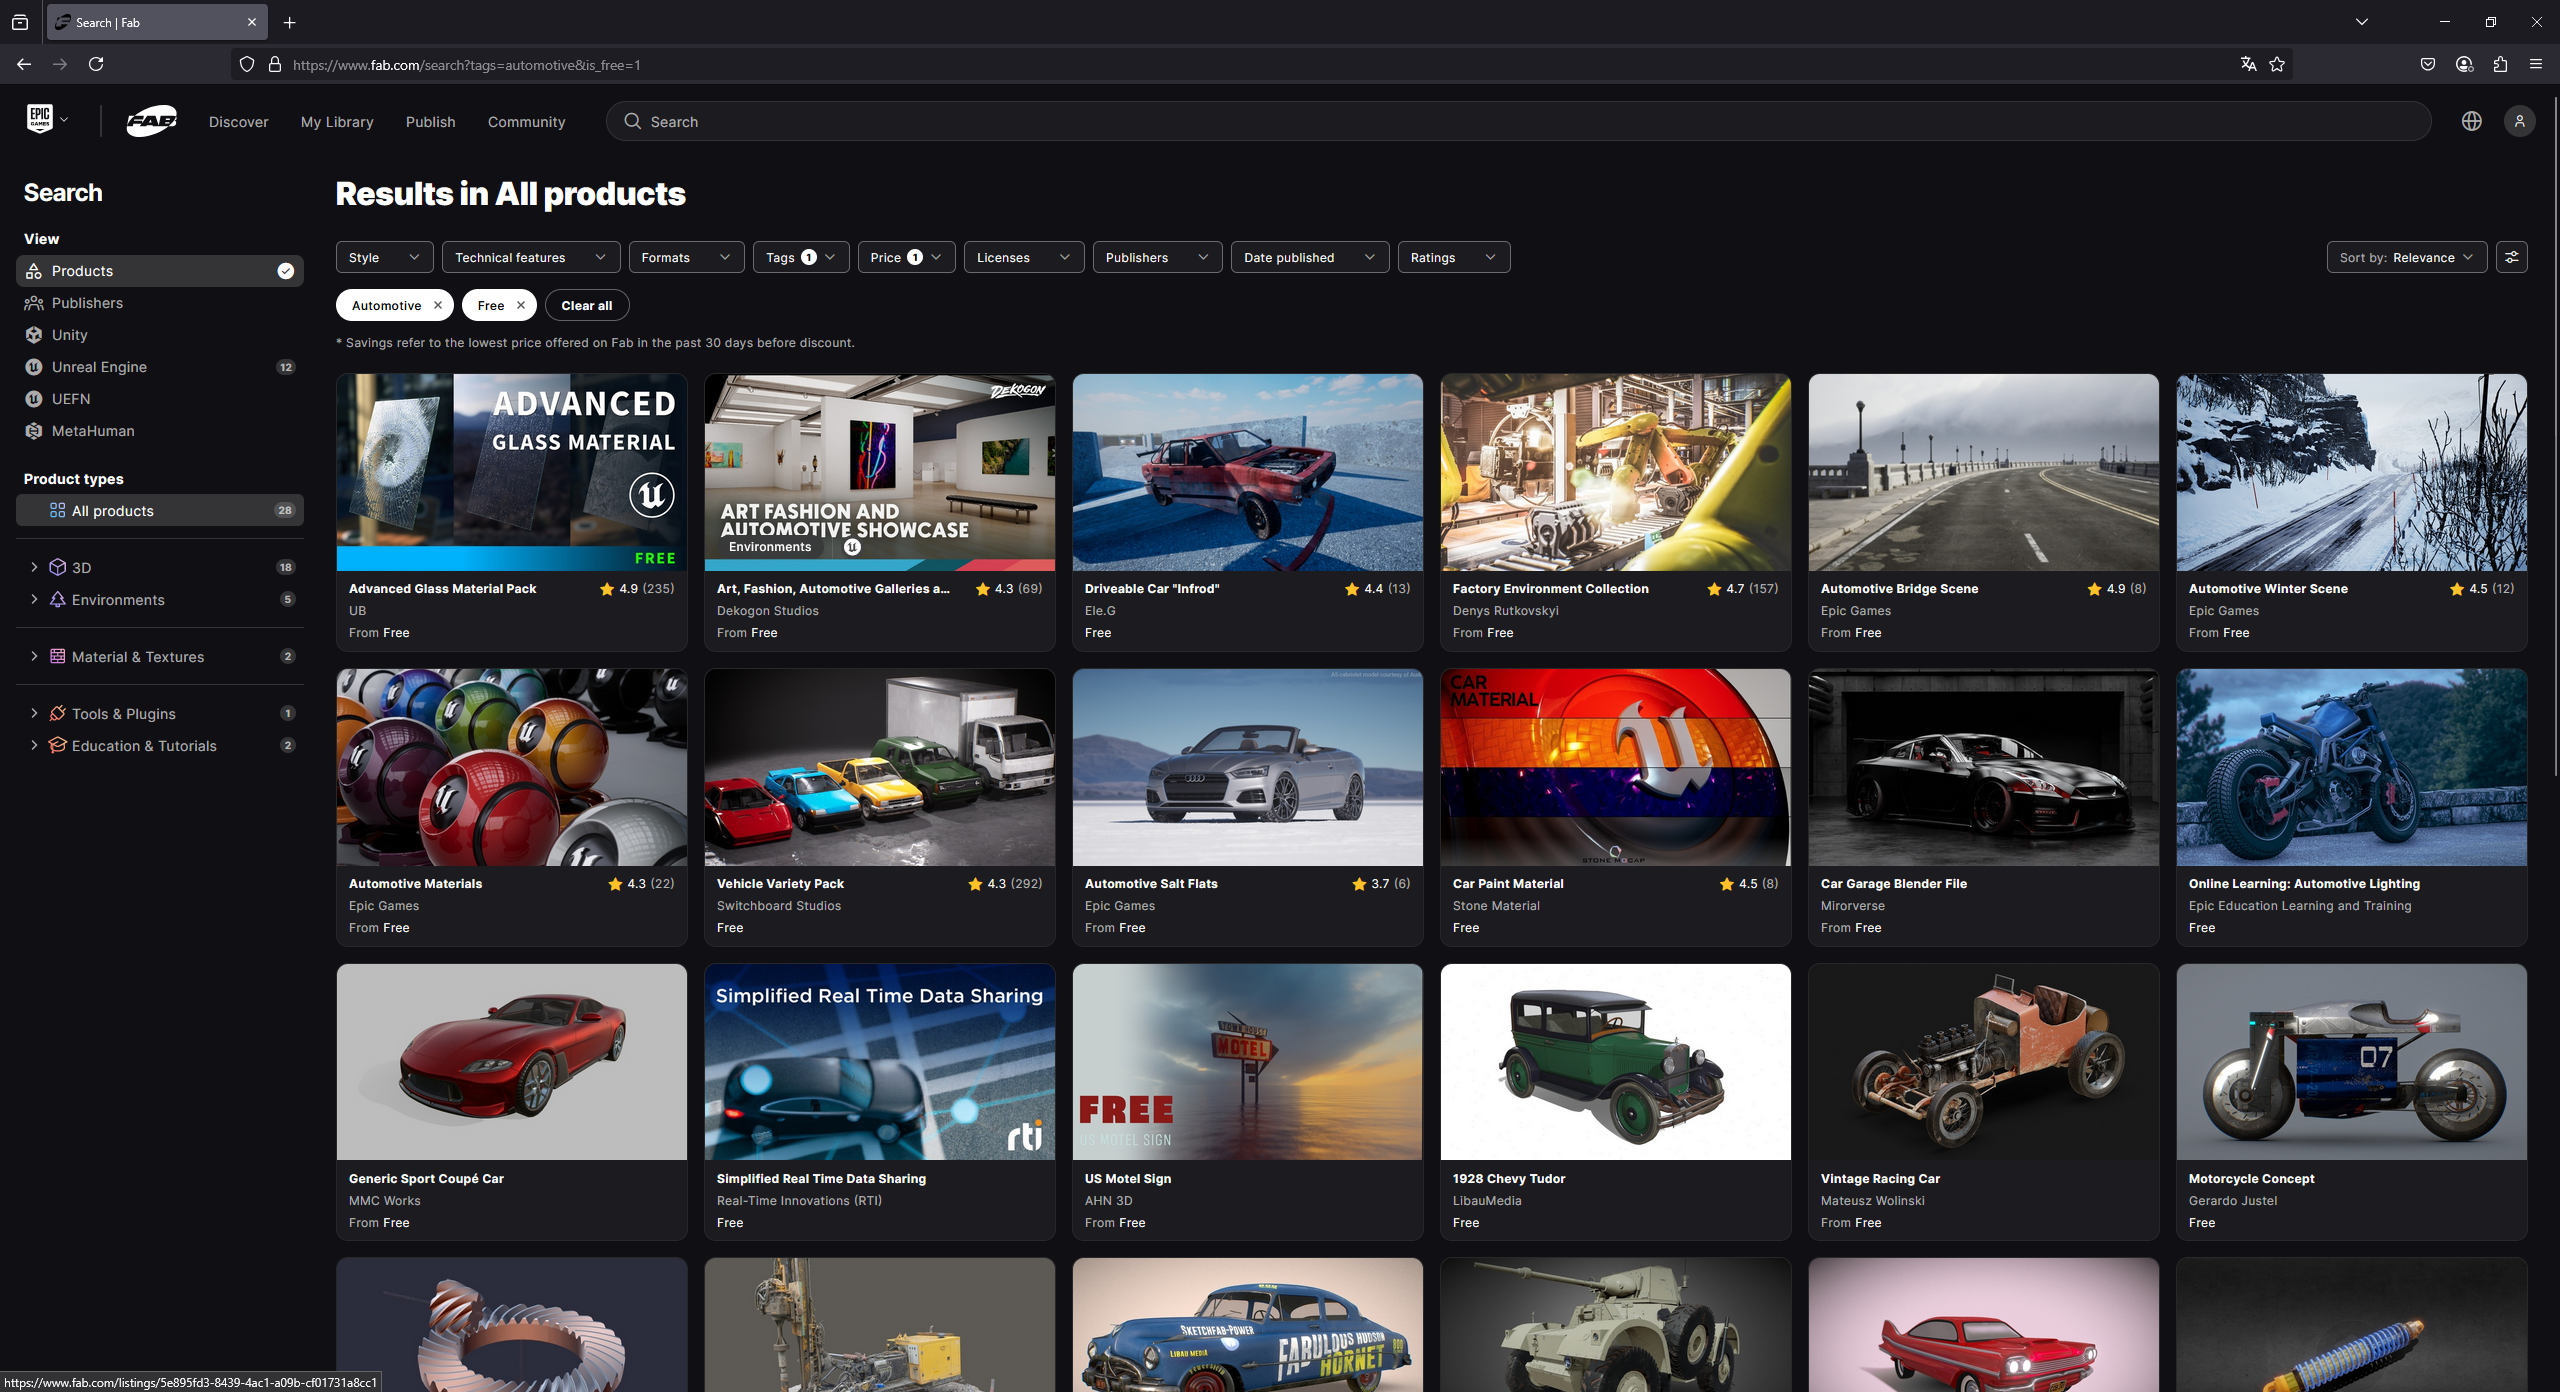Image resolution: width=2560 pixels, height=1392 pixels.
Task: Open 1928 Chevy Tudor listing title
Action: pos(1508,1178)
